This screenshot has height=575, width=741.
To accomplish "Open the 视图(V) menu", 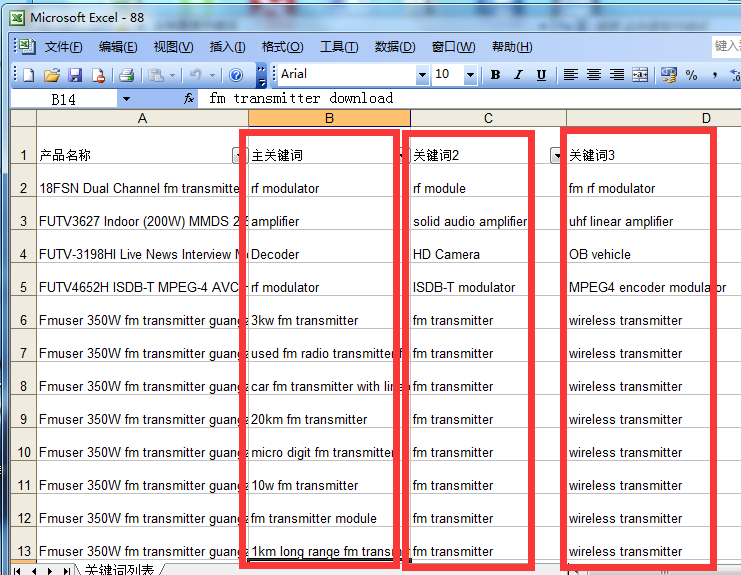I will [x=173, y=47].
